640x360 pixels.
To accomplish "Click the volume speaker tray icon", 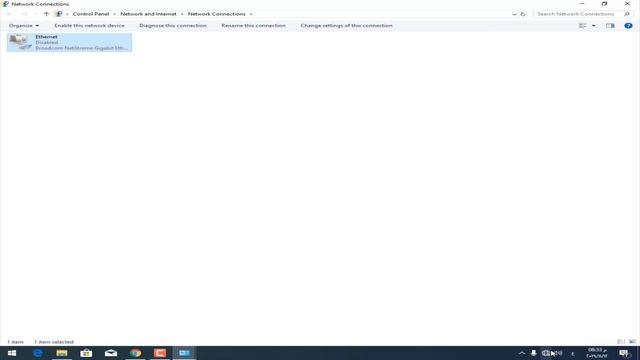I will tap(559, 353).
